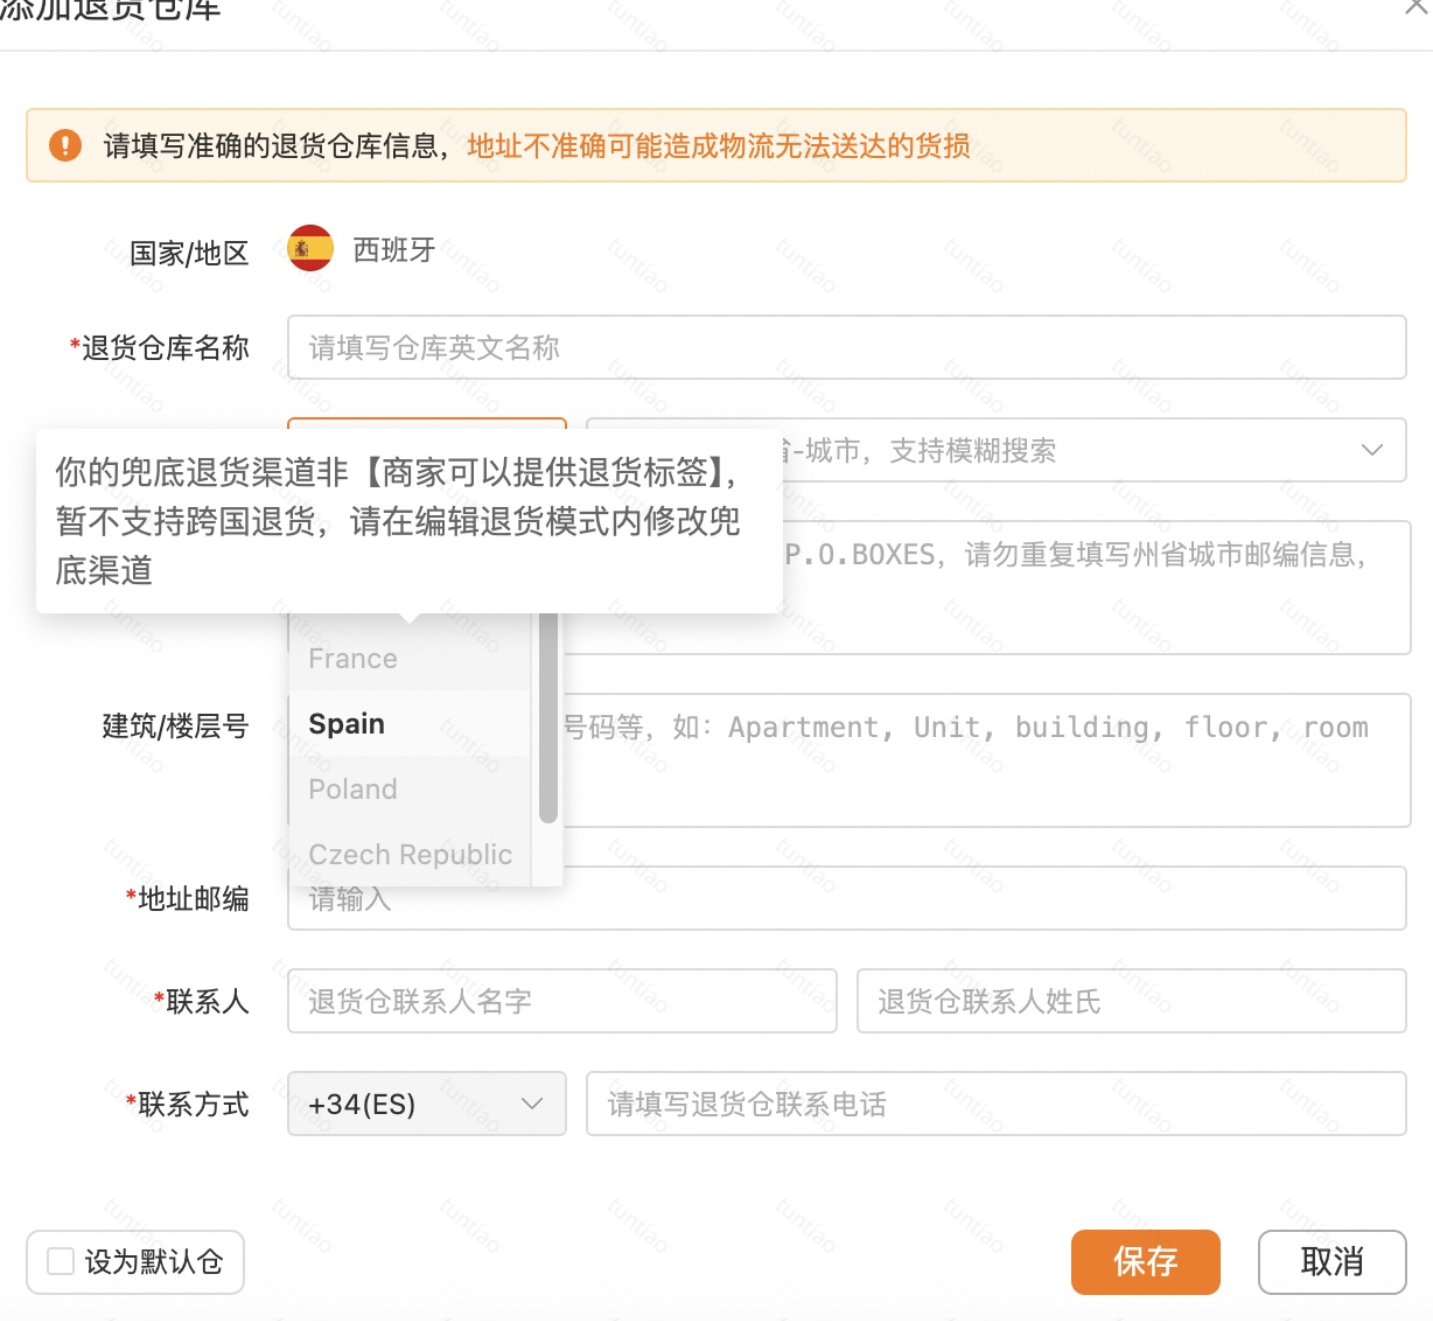Expand the 州省-城市 dropdown chevron
This screenshot has height=1321, width=1433.
click(x=1371, y=451)
